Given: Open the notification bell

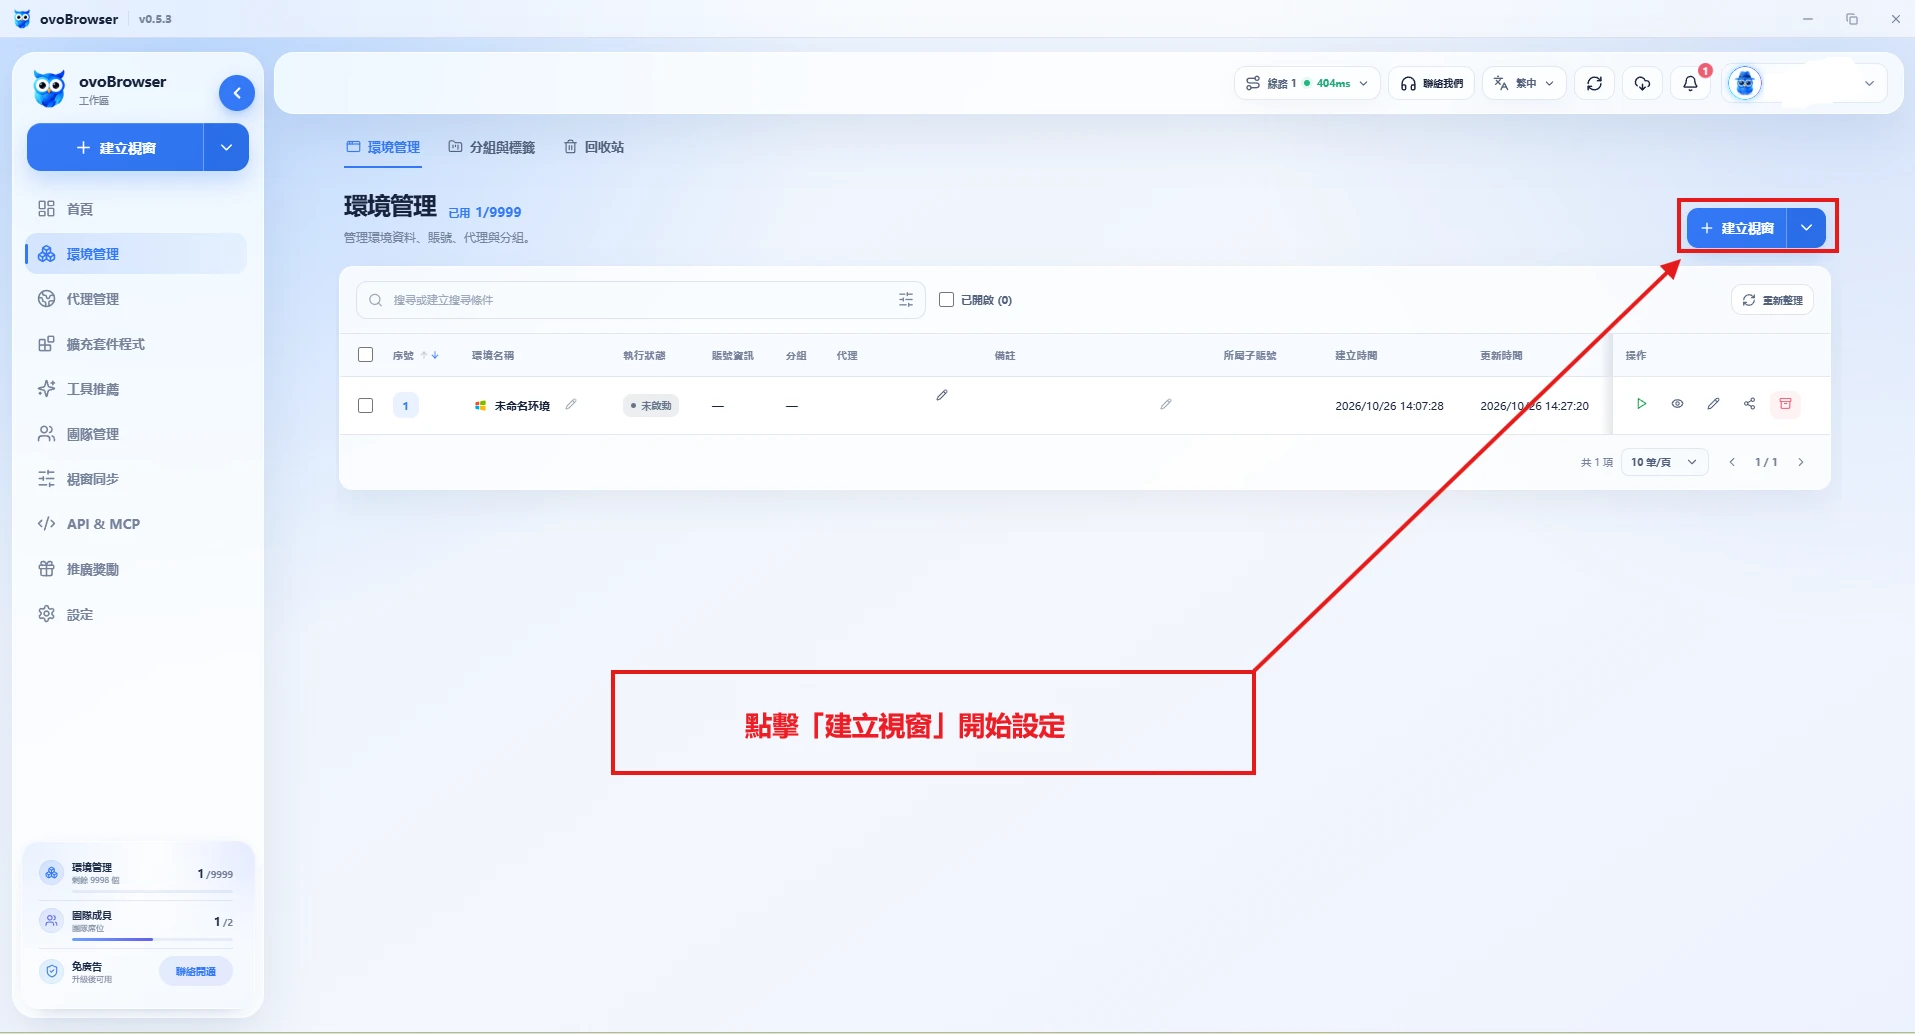Looking at the screenshot, I should 1690,83.
